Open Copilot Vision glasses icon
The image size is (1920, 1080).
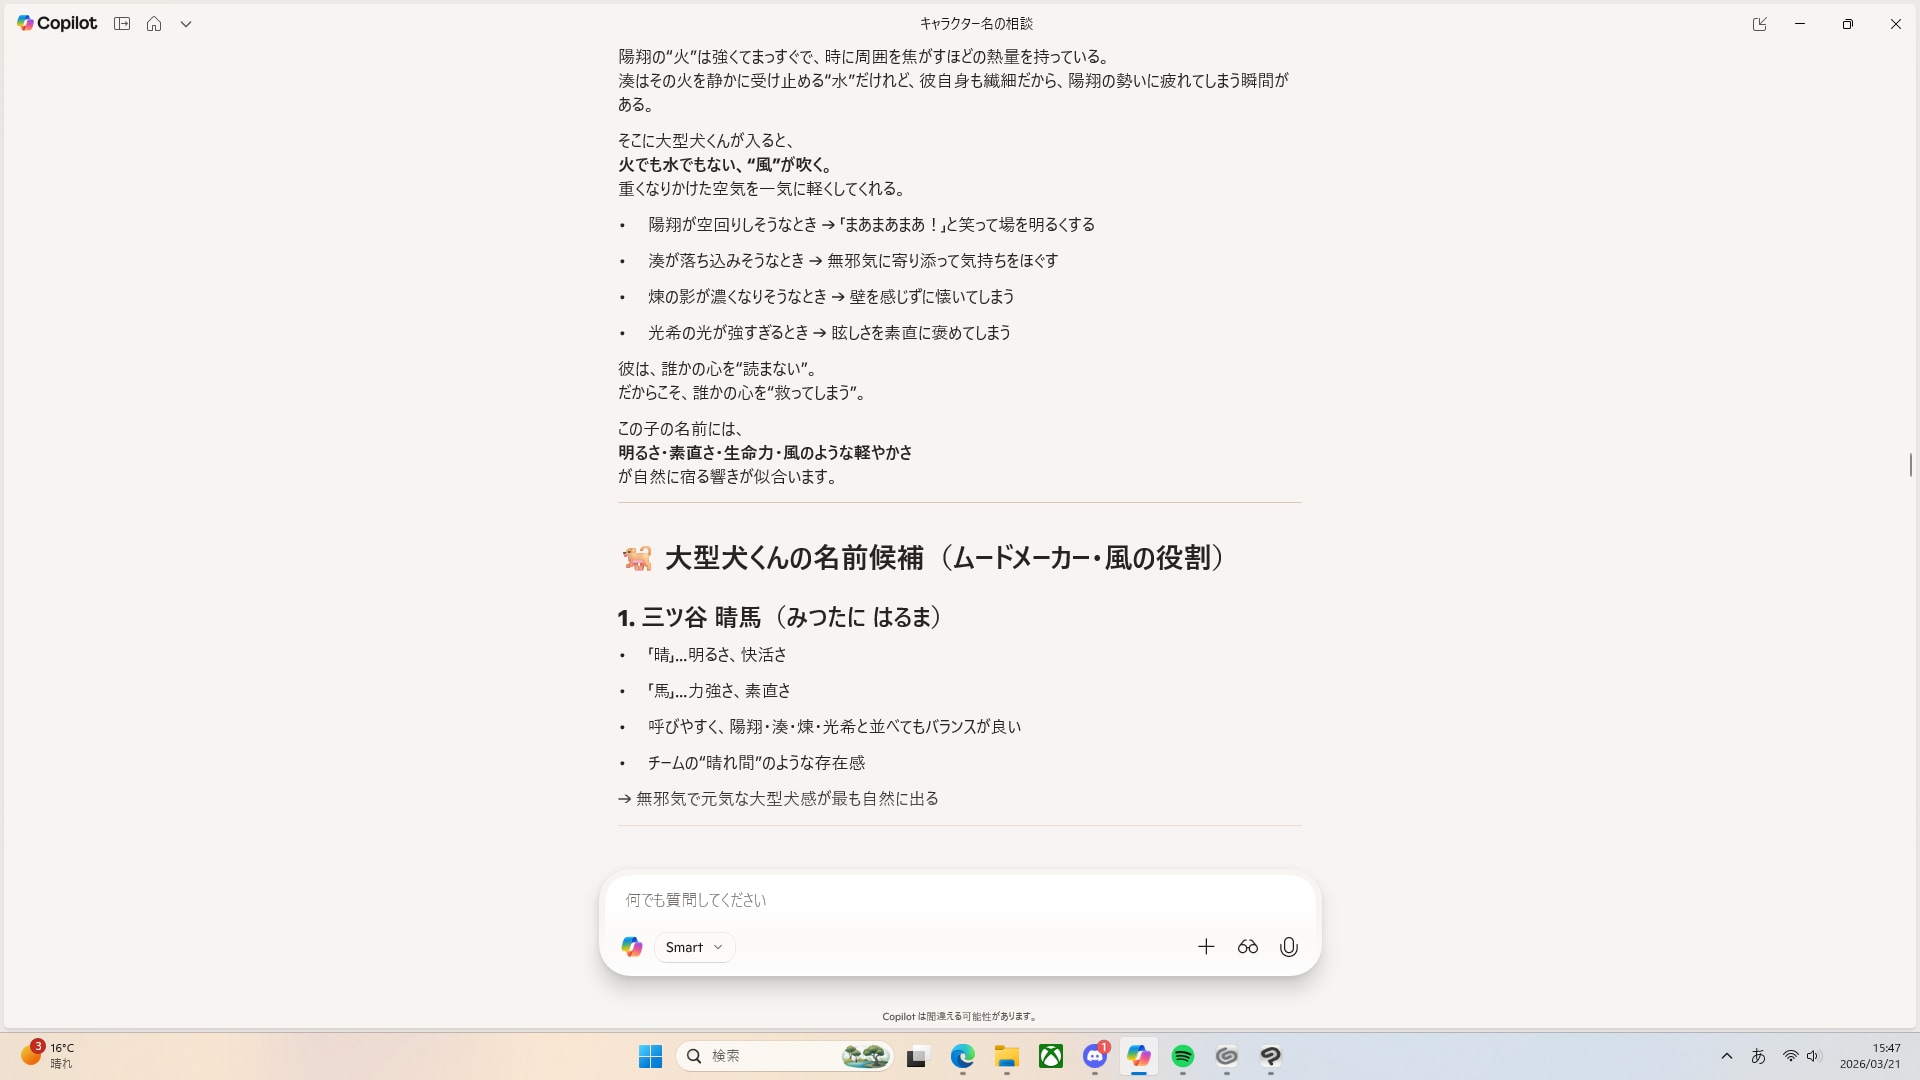(1247, 947)
